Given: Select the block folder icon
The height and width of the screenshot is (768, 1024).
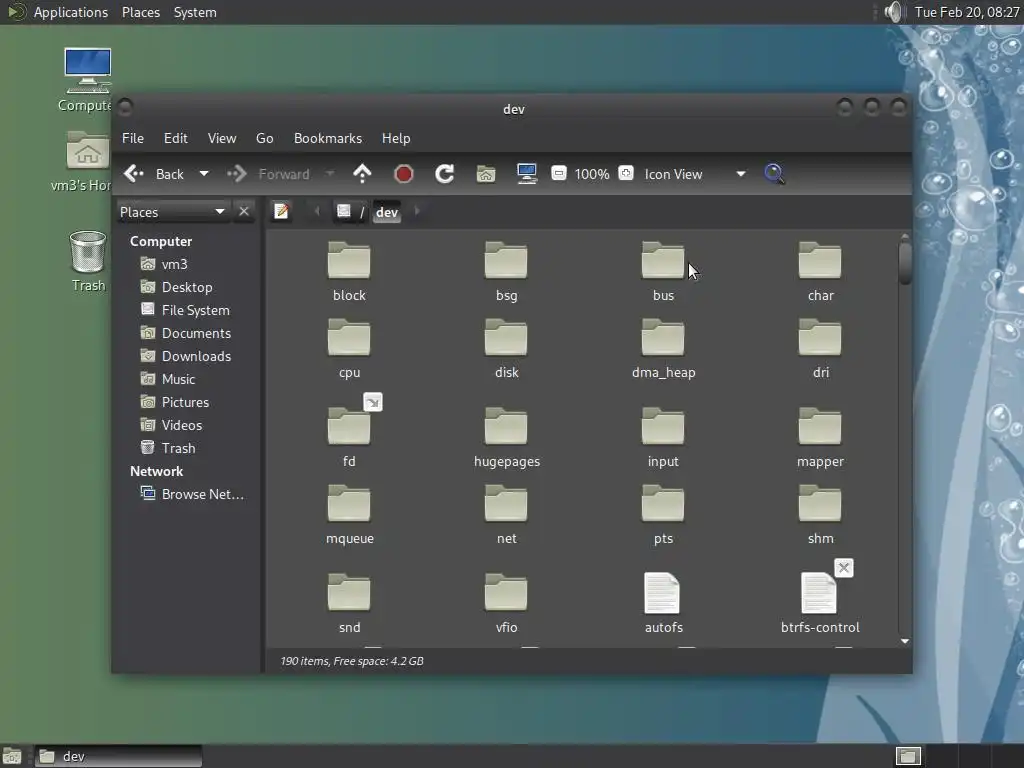Looking at the screenshot, I should click(349, 261).
